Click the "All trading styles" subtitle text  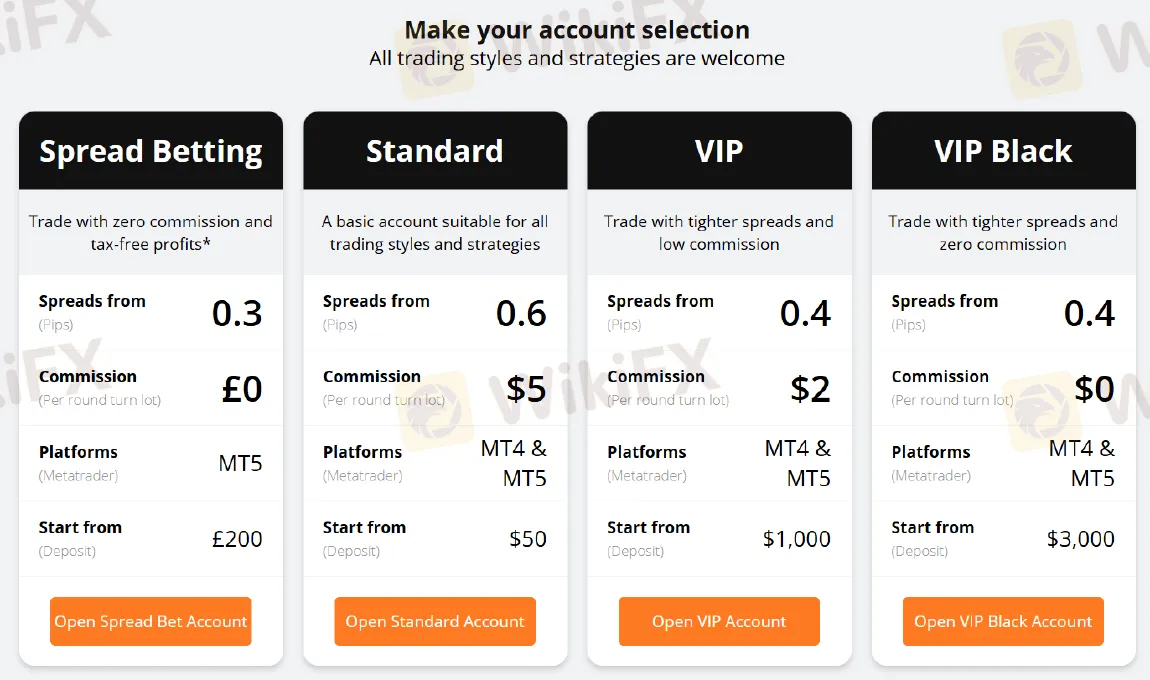[577, 58]
